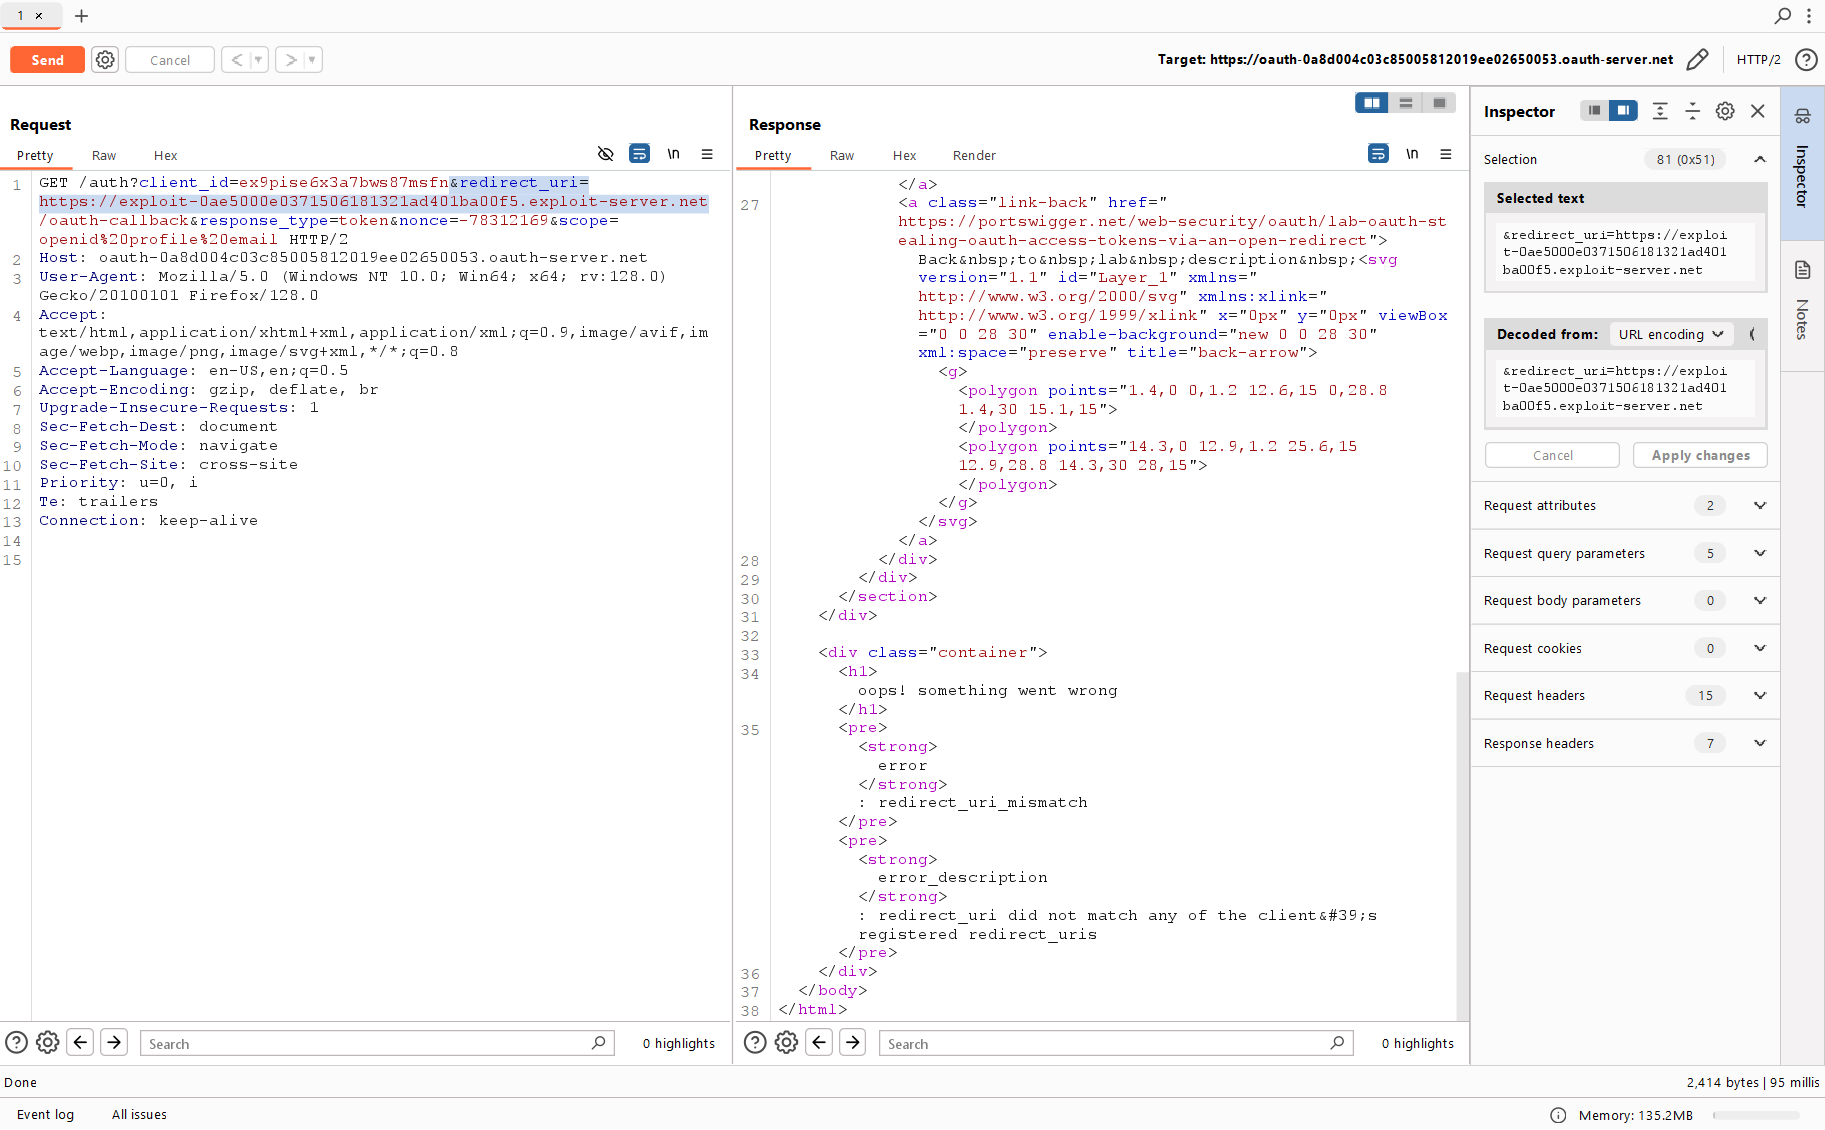The width and height of the screenshot is (1825, 1130).
Task: Toggle request word wrap icon
Action: [x=639, y=154]
